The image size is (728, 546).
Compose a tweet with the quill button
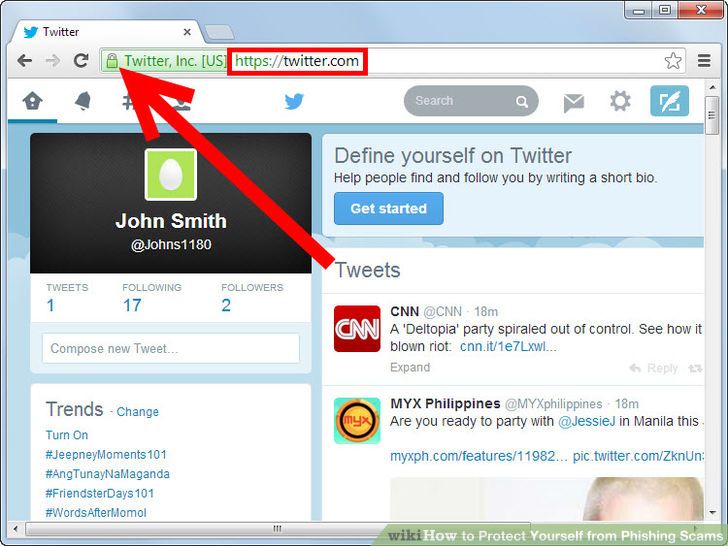(669, 101)
